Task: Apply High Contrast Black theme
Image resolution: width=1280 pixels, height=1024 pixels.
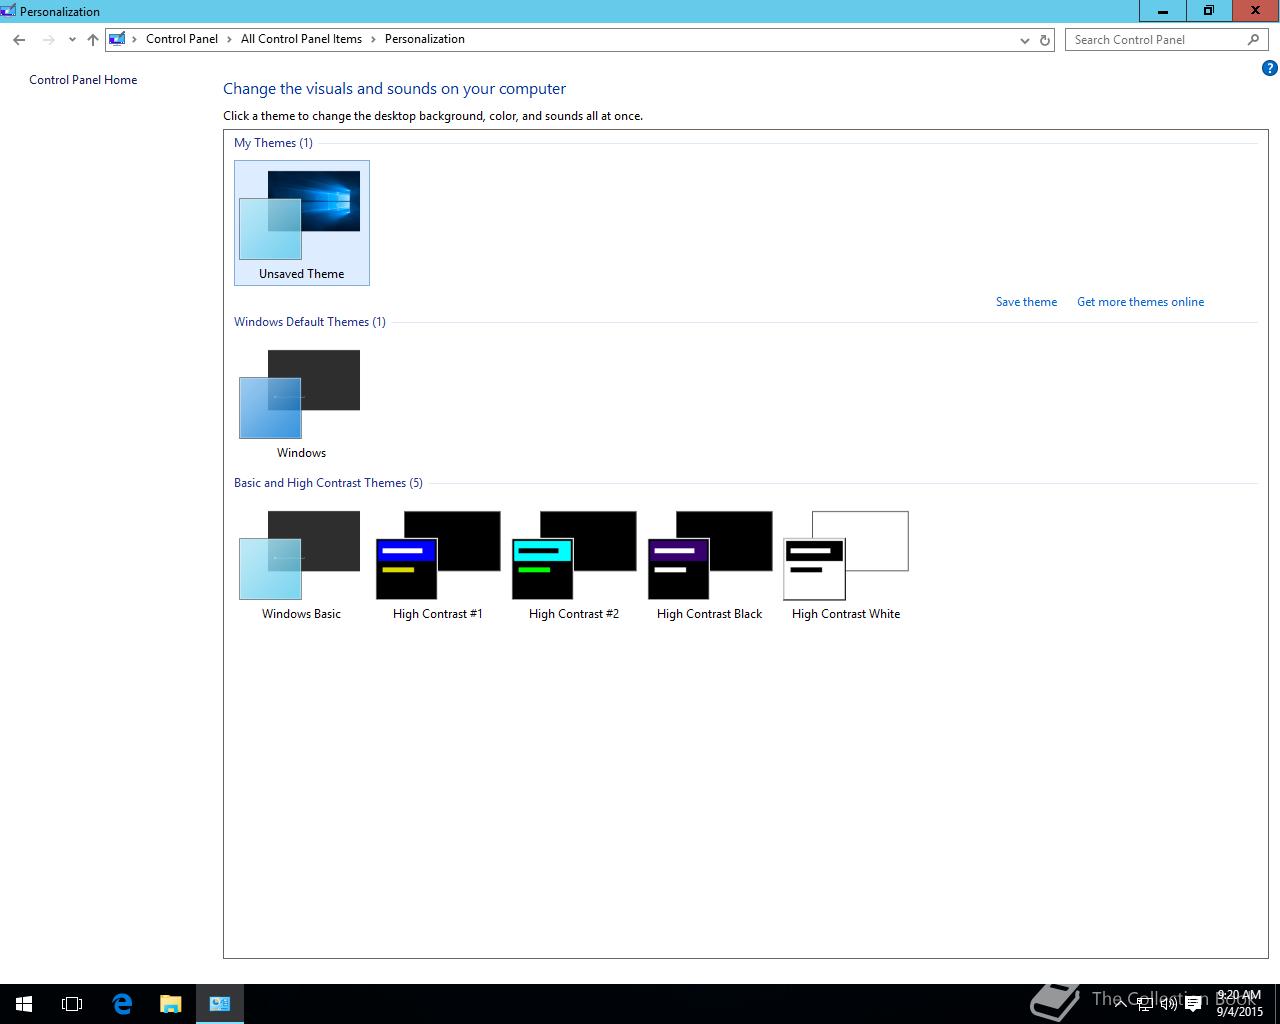Action: click(x=710, y=565)
